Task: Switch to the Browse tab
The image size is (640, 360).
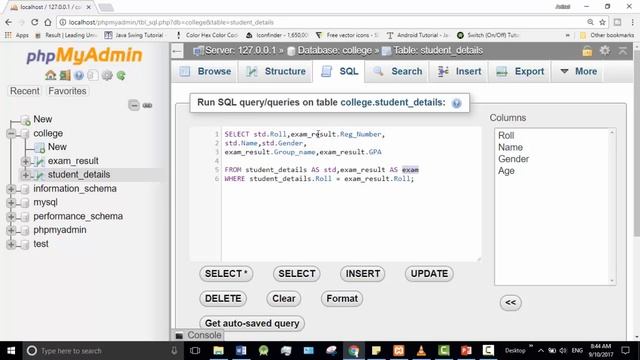Action: (206, 71)
